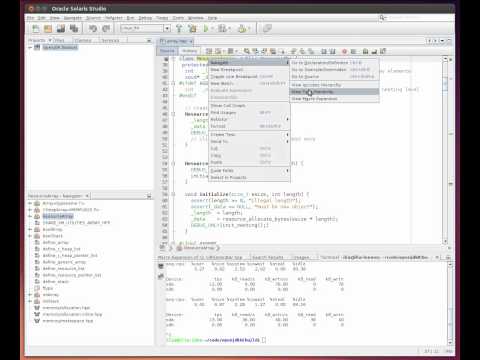
Task: Click the Clean and Build icon
Action: (x=192, y=29)
